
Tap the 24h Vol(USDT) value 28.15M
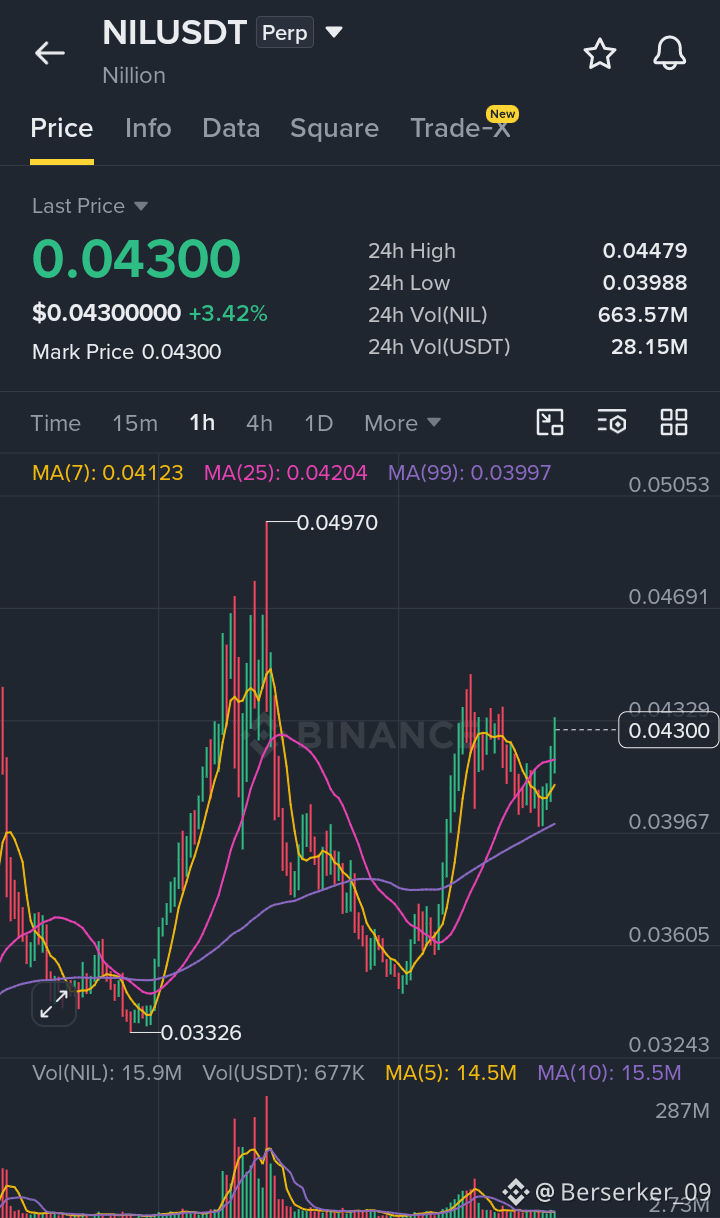tap(649, 347)
